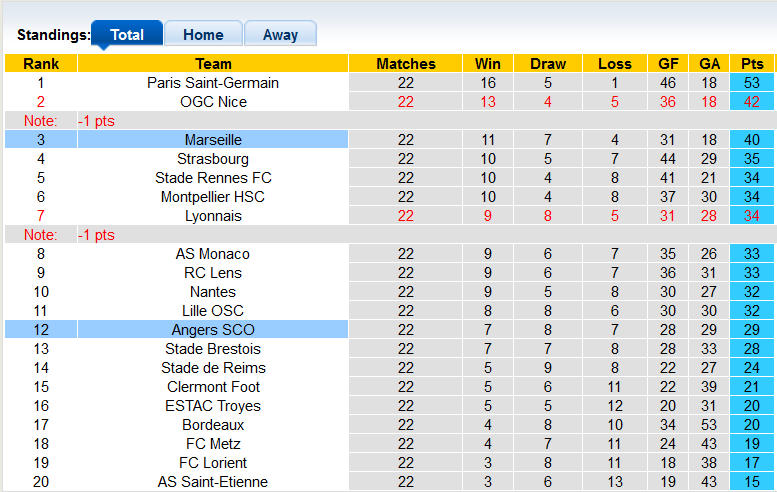Select AS Monaco in the table
Image resolution: width=777 pixels, height=492 pixels.
213,254
